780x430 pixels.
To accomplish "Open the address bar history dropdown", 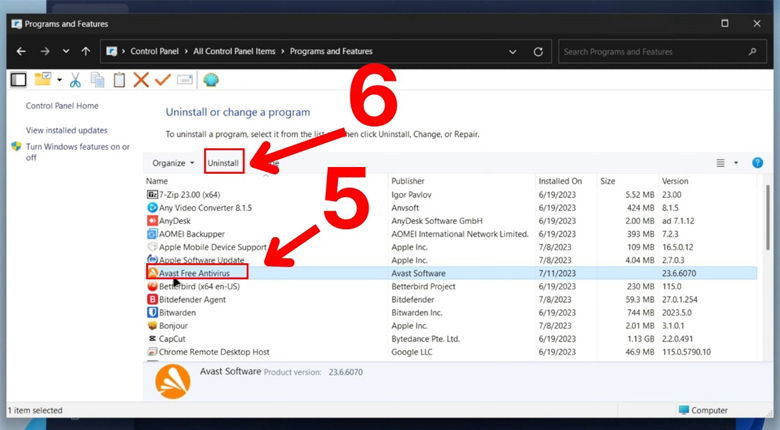I will click(x=511, y=51).
